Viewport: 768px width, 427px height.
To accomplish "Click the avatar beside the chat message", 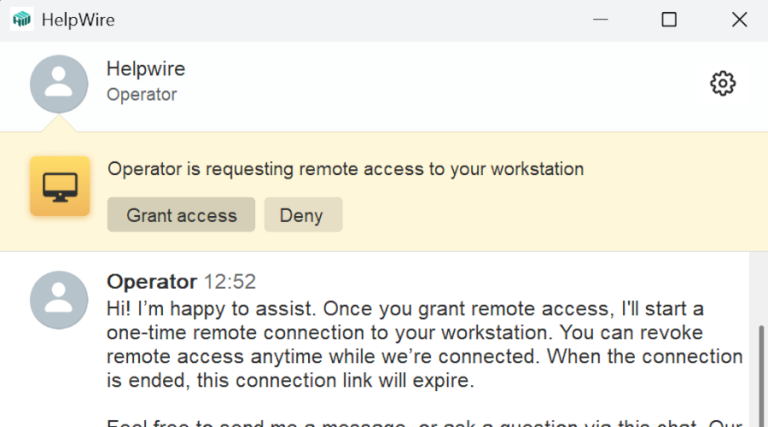I will tap(59, 299).
